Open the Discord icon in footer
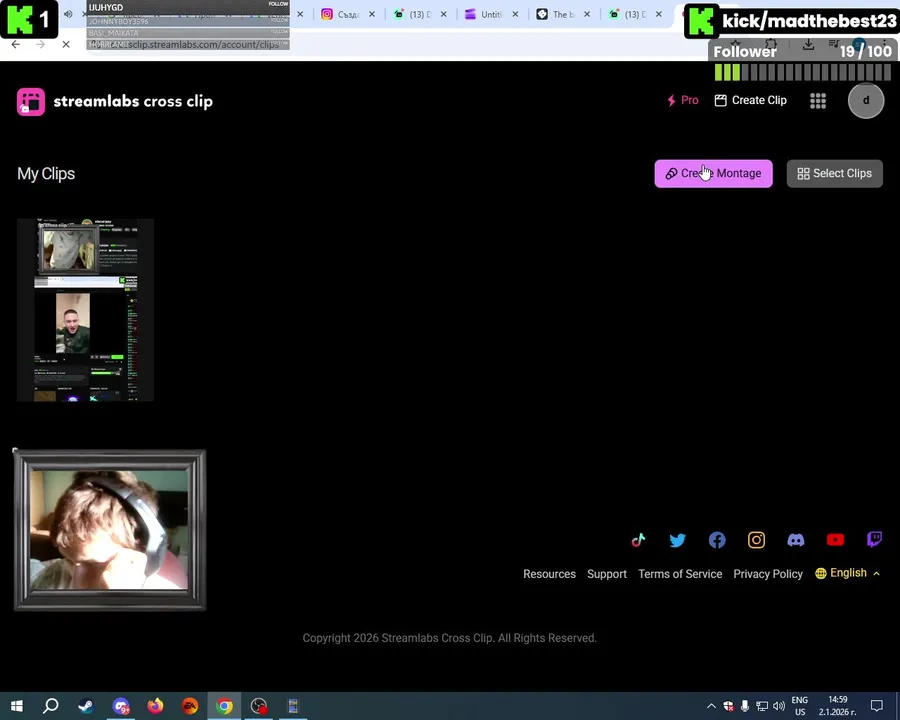This screenshot has width=900, height=720. click(796, 540)
